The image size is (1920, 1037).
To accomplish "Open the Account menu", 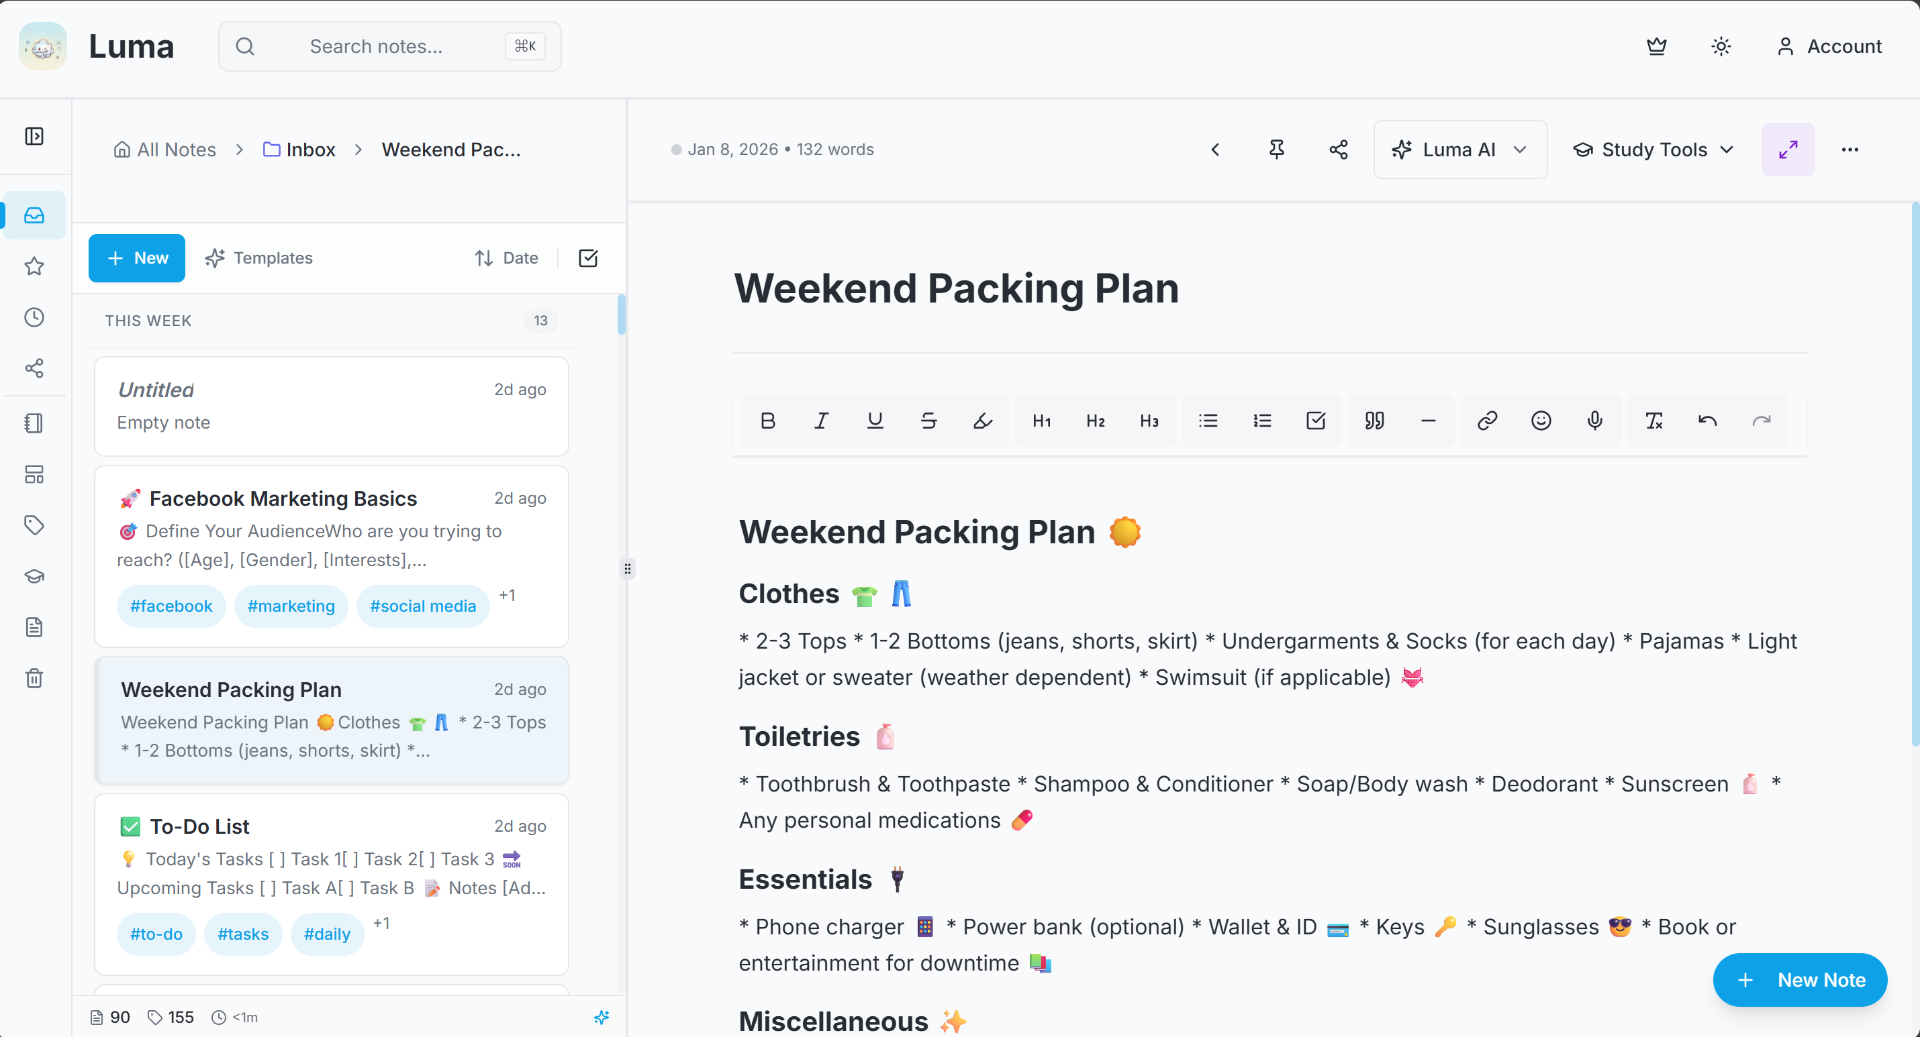I will pyautogui.click(x=1829, y=47).
